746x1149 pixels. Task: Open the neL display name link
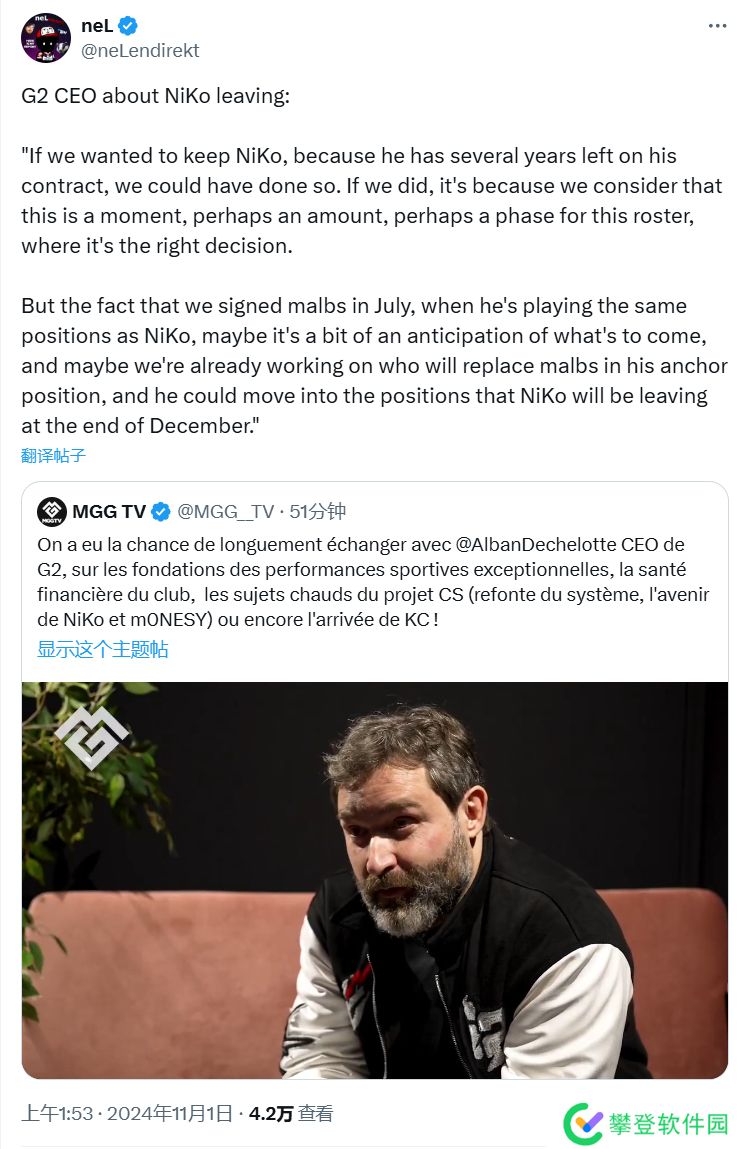pos(97,27)
